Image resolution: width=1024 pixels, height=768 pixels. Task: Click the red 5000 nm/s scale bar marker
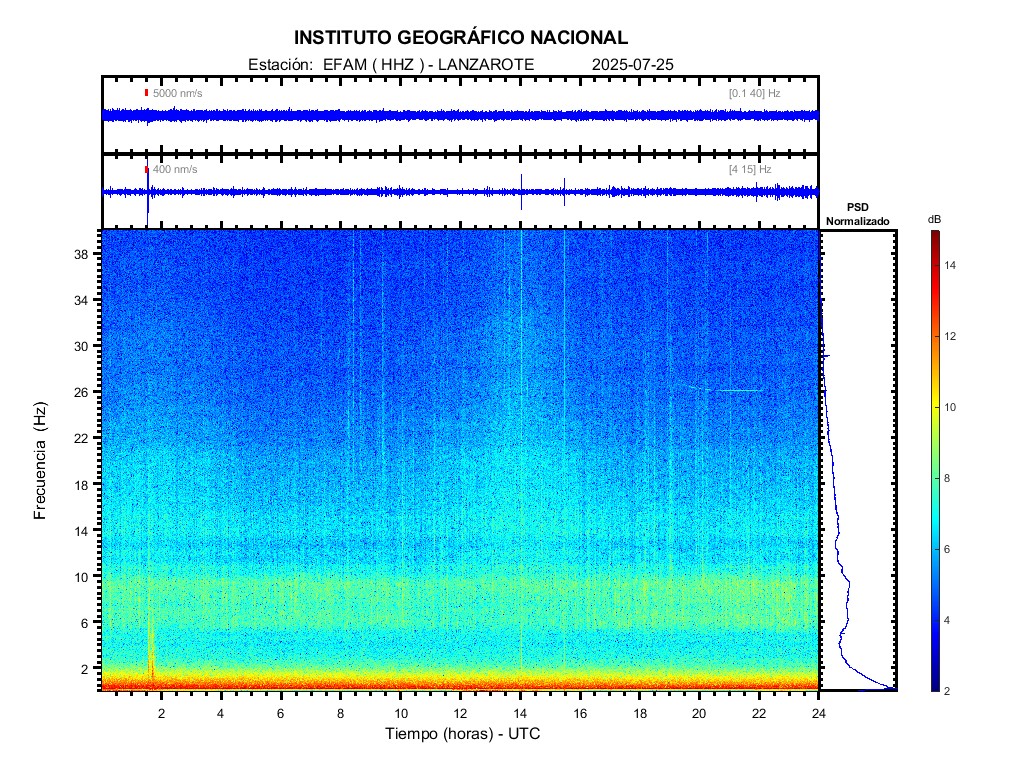pyautogui.click(x=146, y=93)
